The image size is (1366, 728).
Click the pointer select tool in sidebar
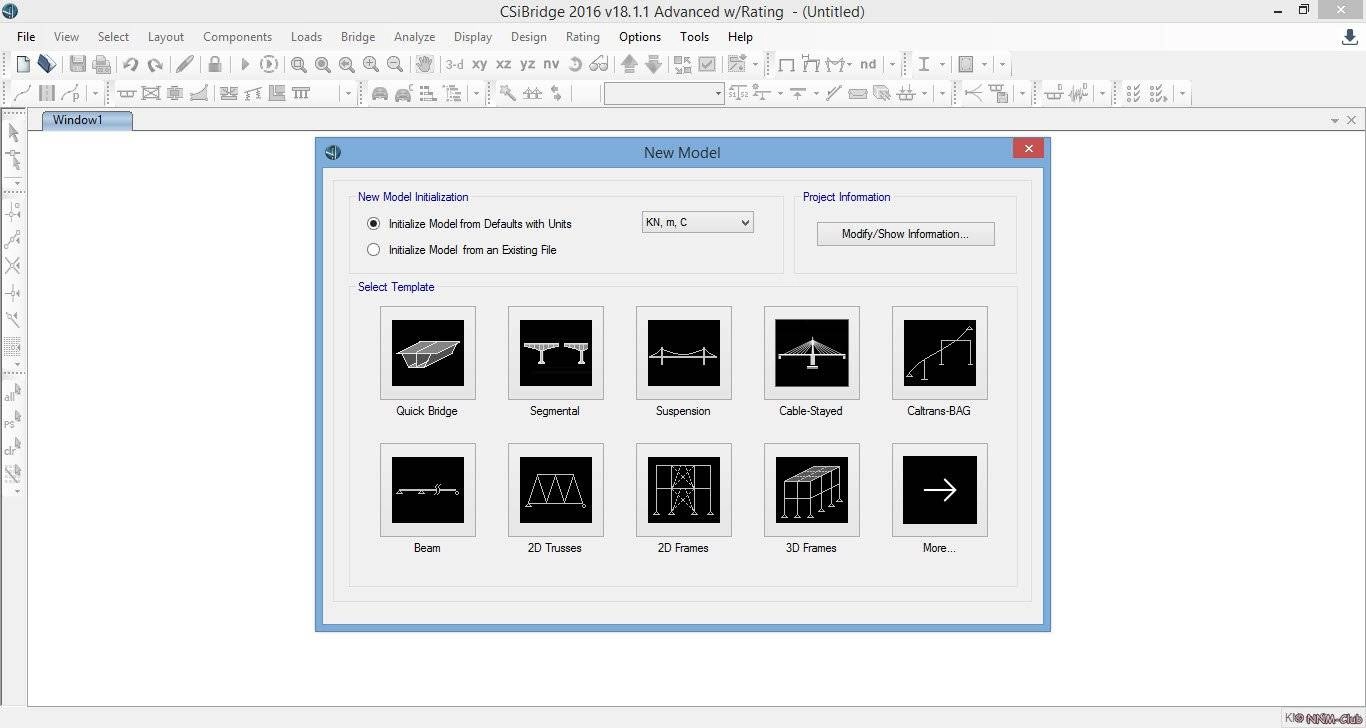tap(13, 132)
